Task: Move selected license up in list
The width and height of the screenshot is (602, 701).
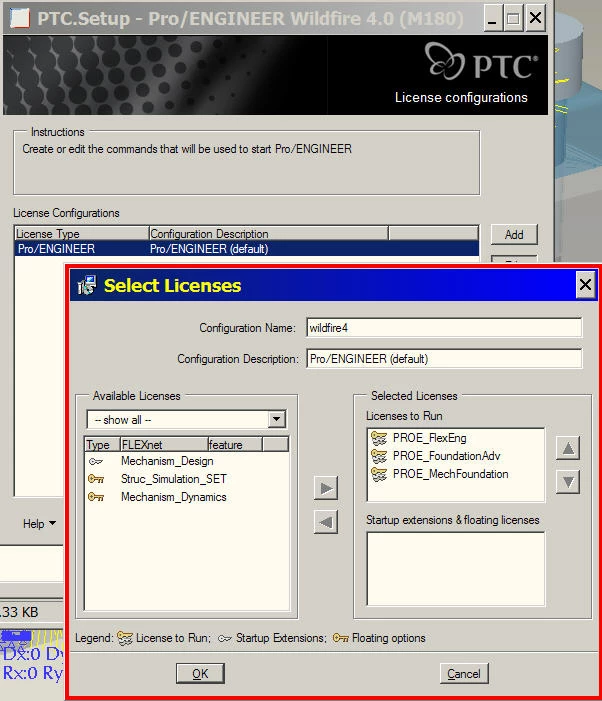Action: tap(568, 448)
